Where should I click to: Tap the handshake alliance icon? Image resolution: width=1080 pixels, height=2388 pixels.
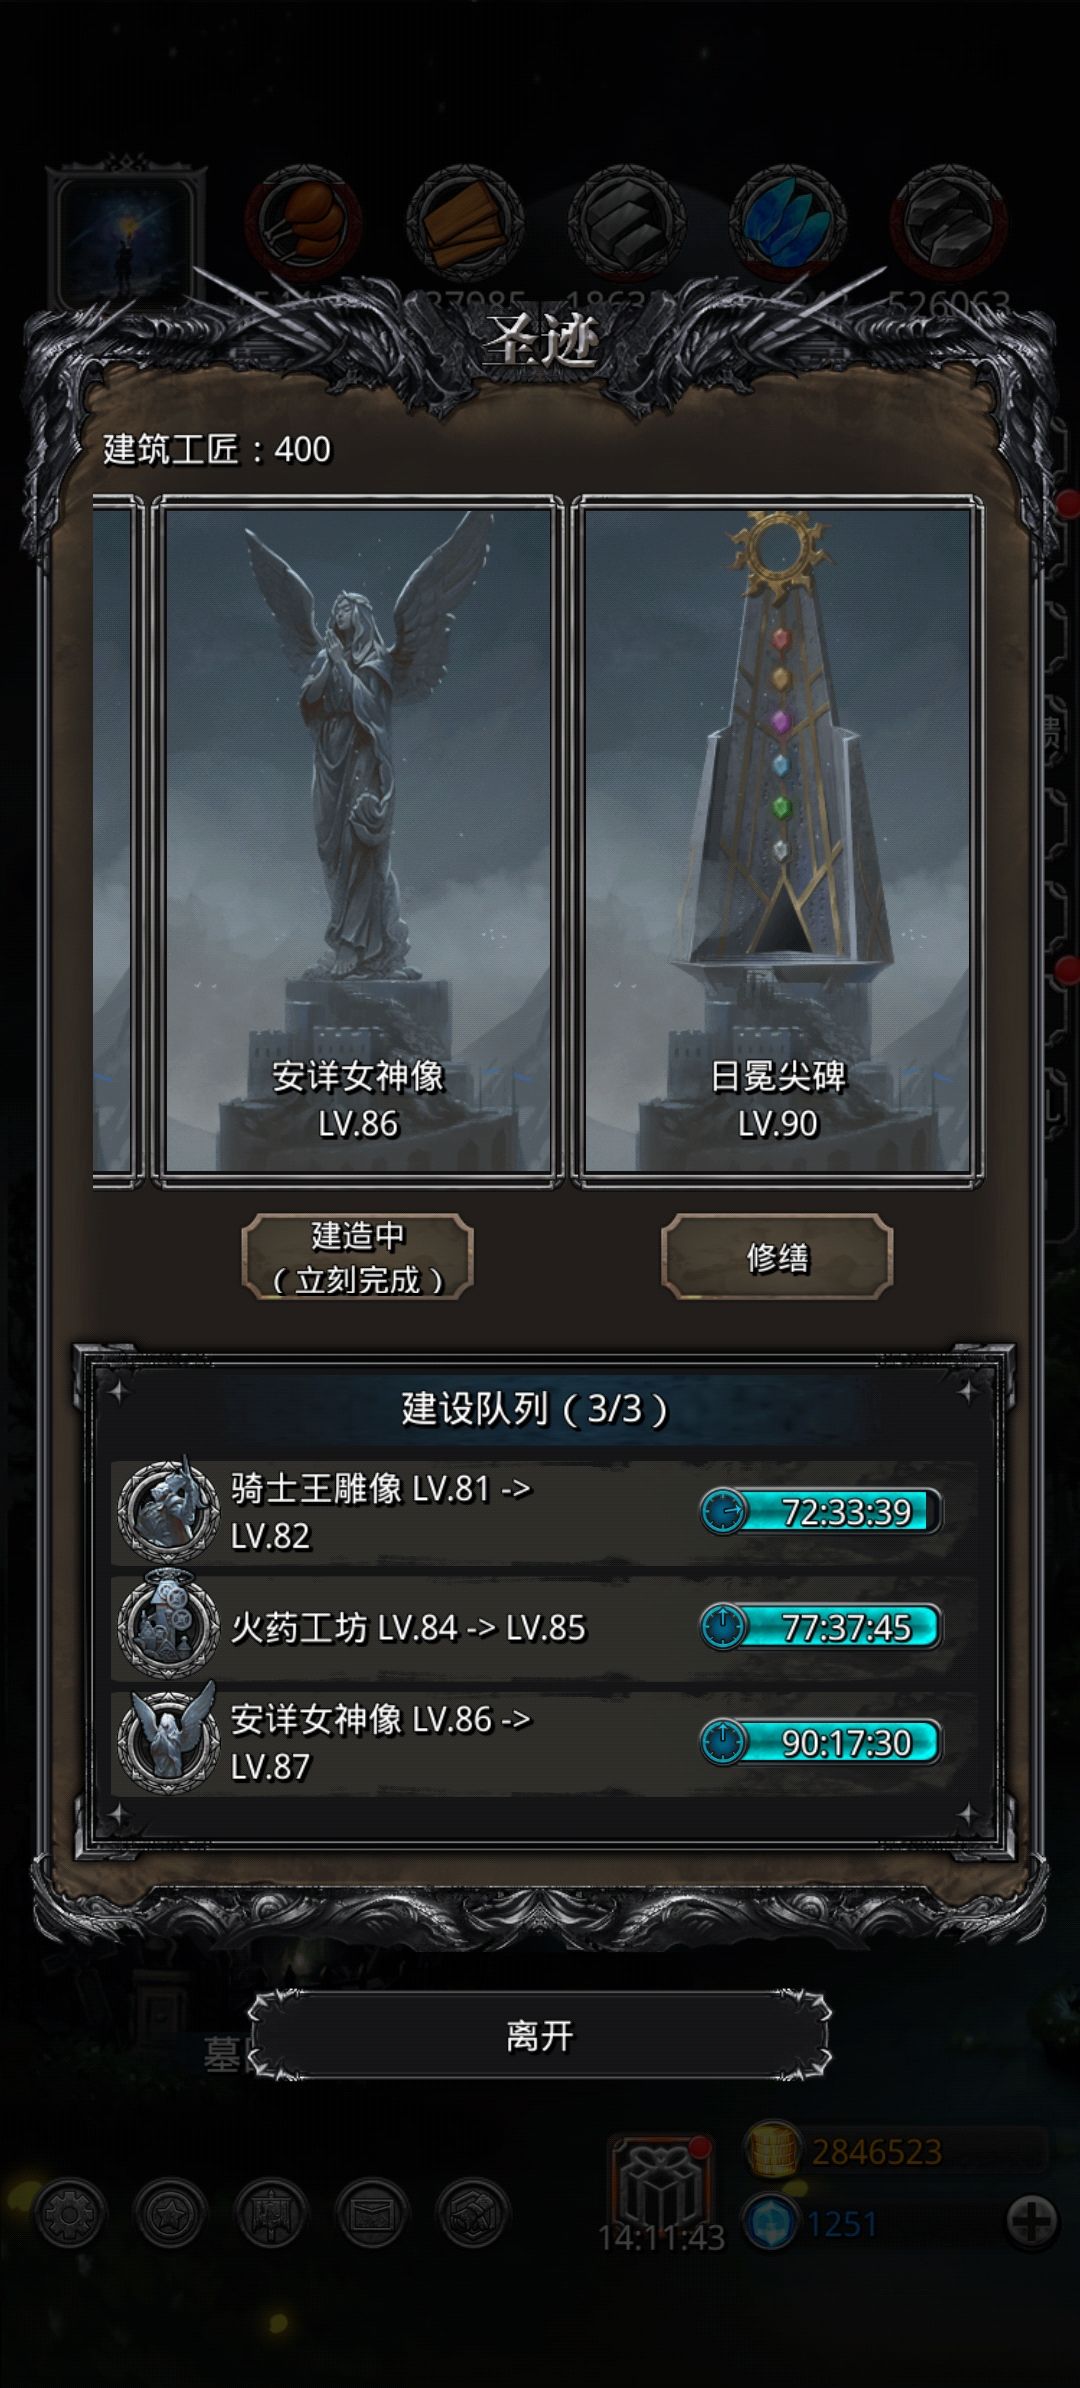click(x=473, y=2214)
